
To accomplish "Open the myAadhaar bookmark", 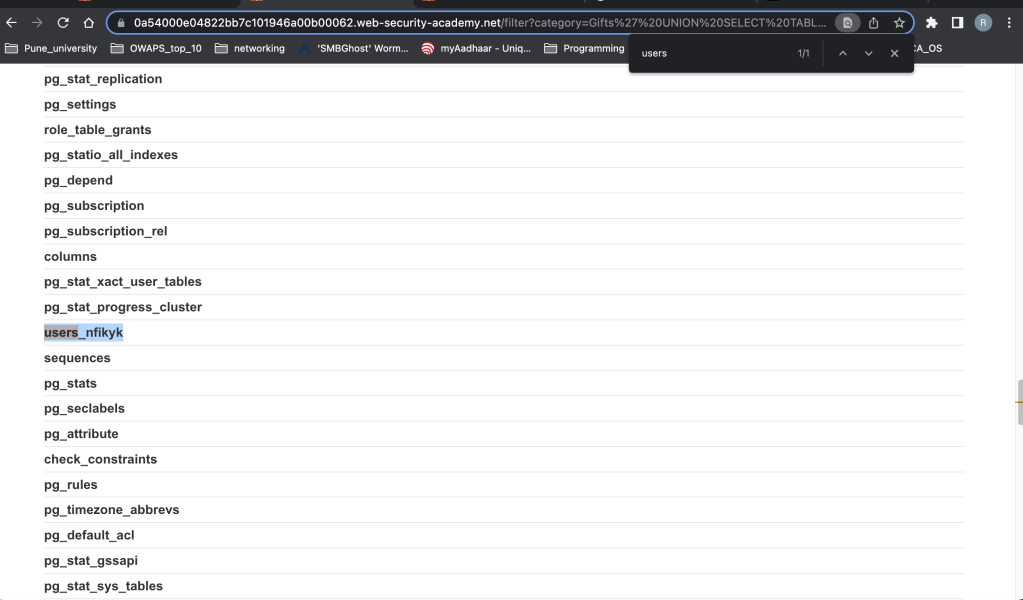I will pos(476,48).
